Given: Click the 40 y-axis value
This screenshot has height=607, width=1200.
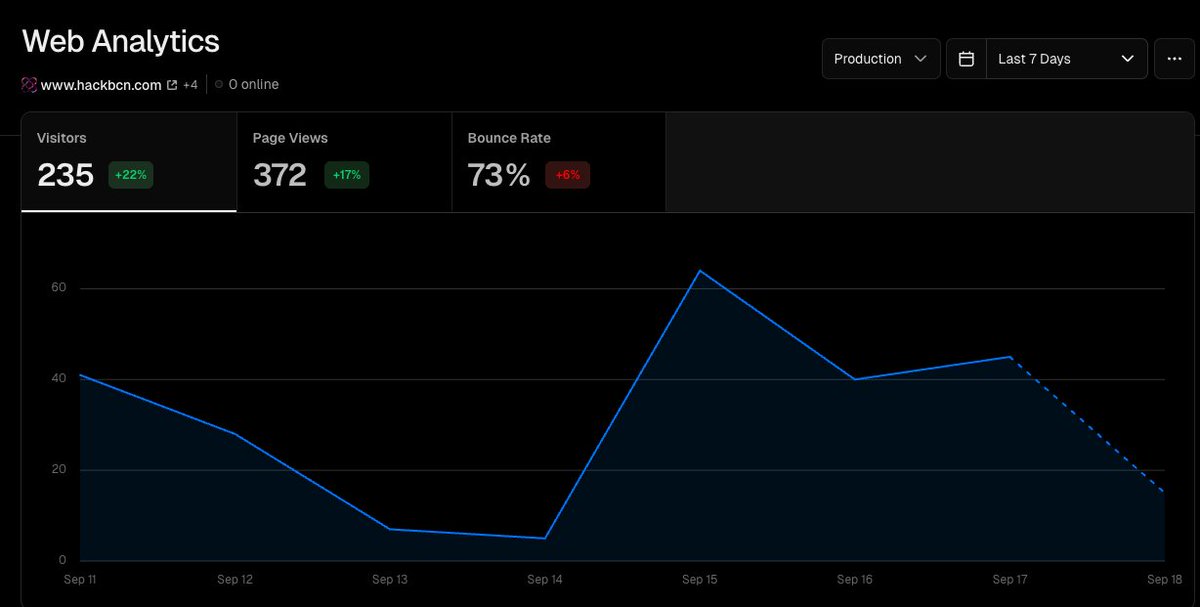Looking at the screenshot, I should coord(59,378).
